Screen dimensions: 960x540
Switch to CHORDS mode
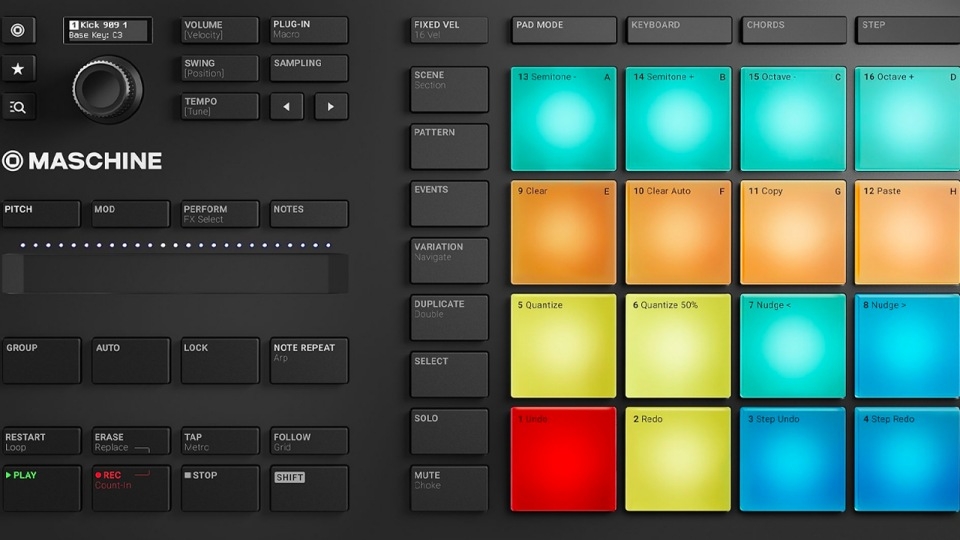[x=794, y=30]
